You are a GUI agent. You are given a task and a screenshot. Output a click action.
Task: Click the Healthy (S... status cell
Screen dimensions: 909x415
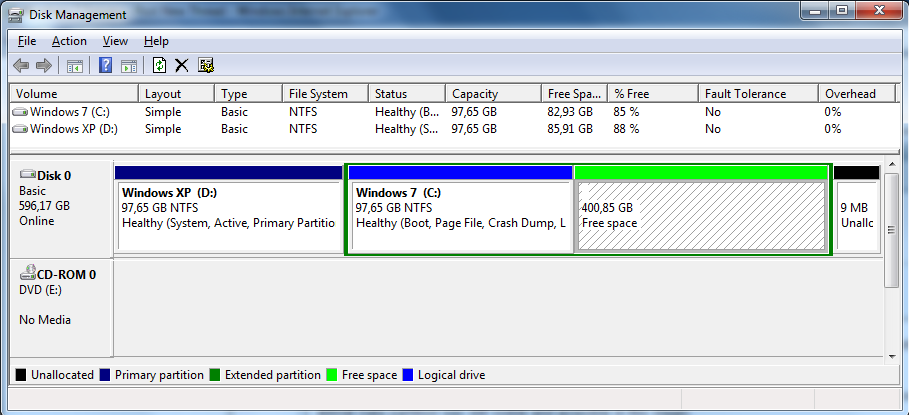406,129
